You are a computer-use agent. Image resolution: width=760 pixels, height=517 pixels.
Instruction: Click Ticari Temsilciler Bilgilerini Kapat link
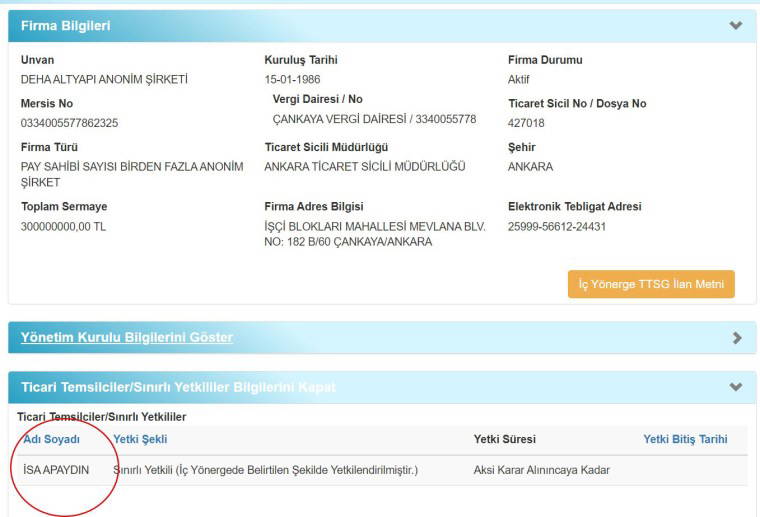coord(178,387)
